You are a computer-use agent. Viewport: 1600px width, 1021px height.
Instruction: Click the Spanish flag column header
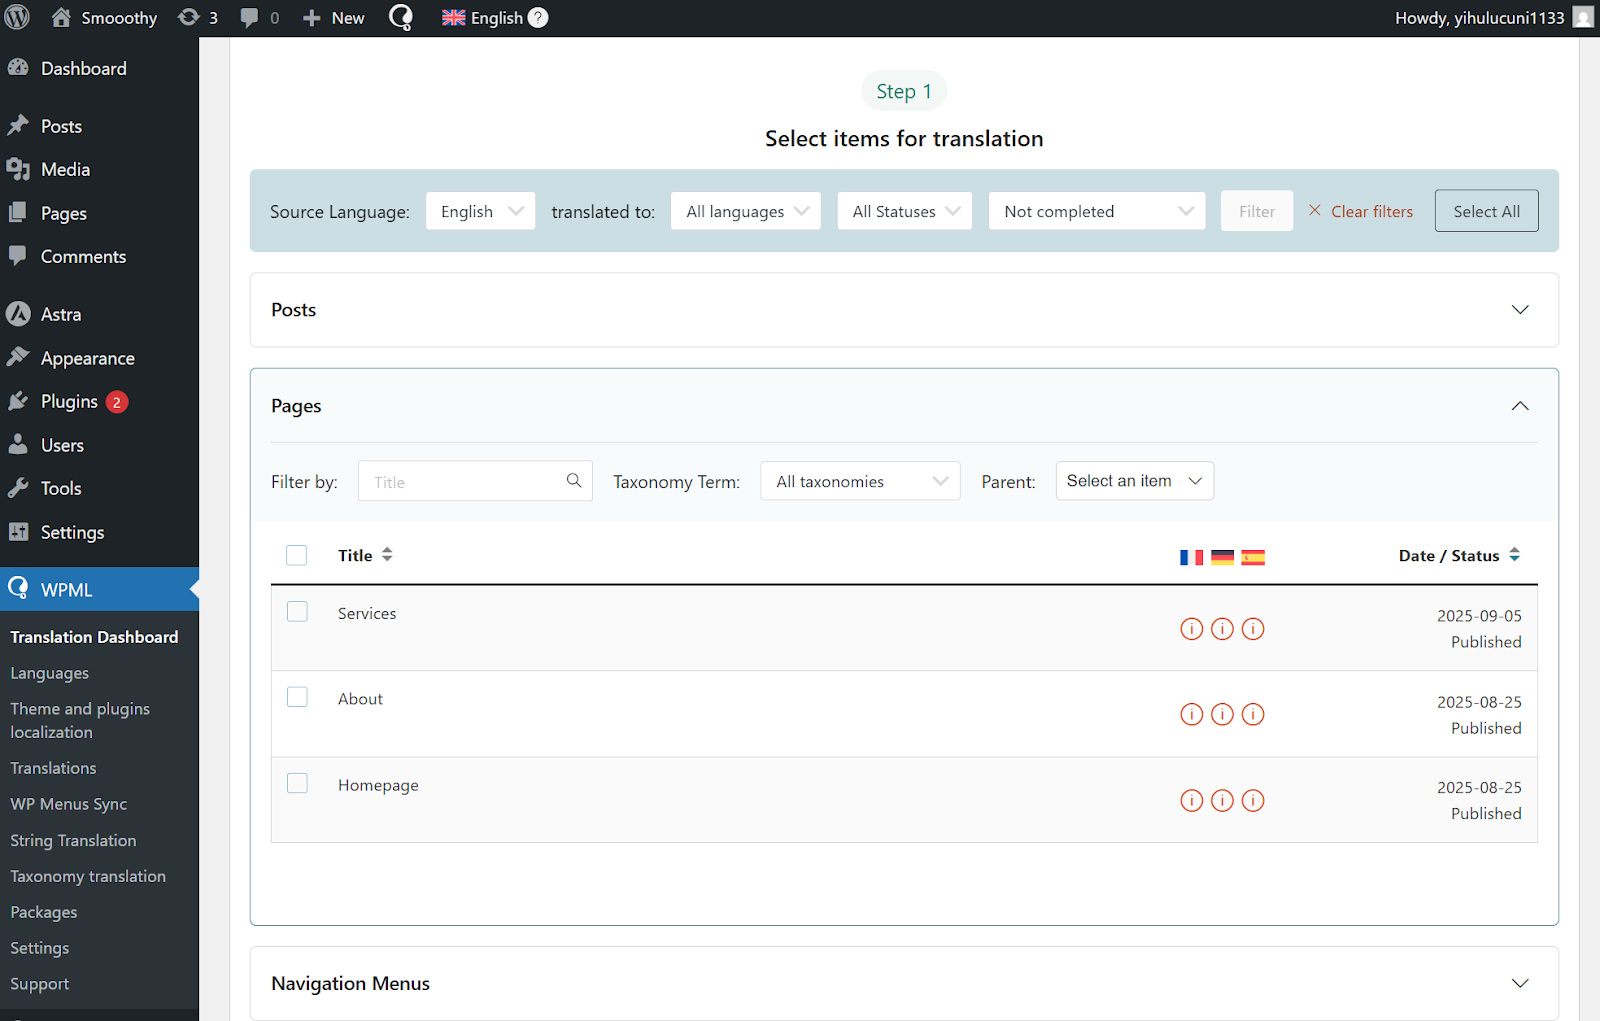click(1253, 558)
